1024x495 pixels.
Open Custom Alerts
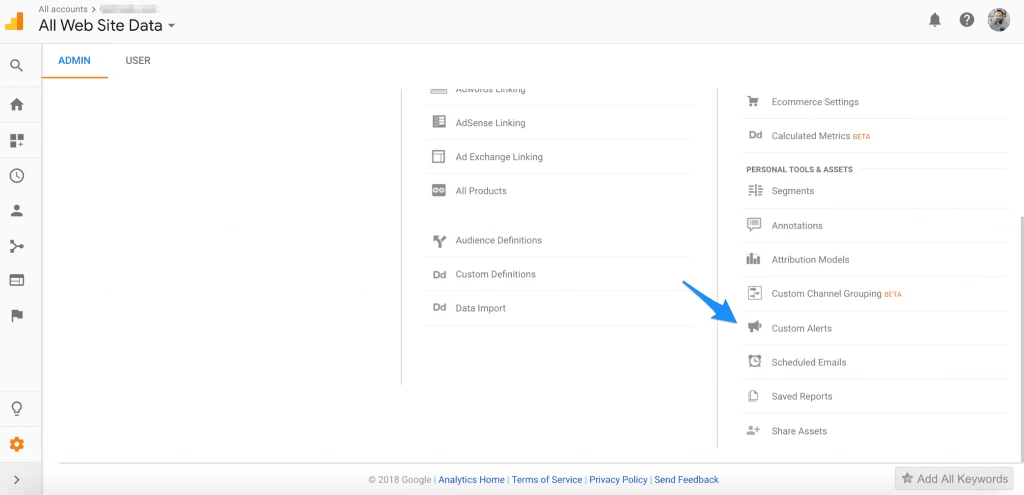801,328
